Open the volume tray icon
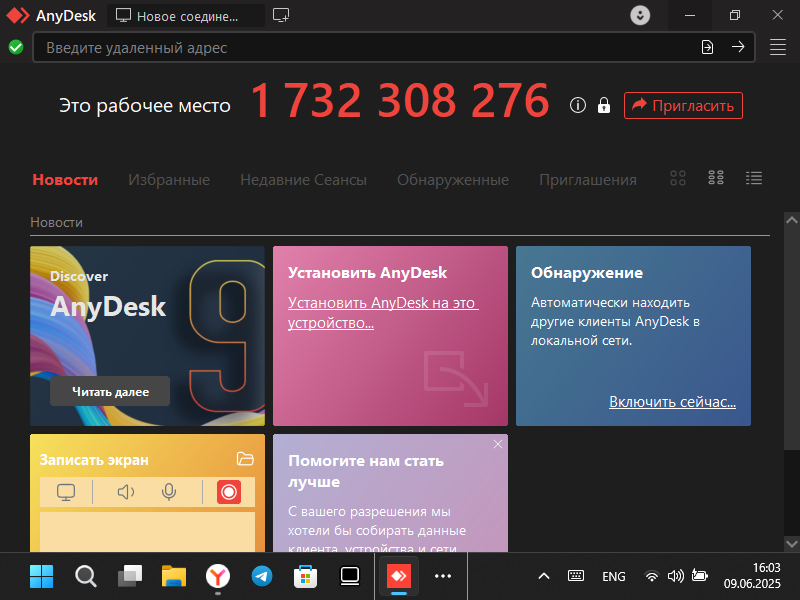 click(676, 577)
